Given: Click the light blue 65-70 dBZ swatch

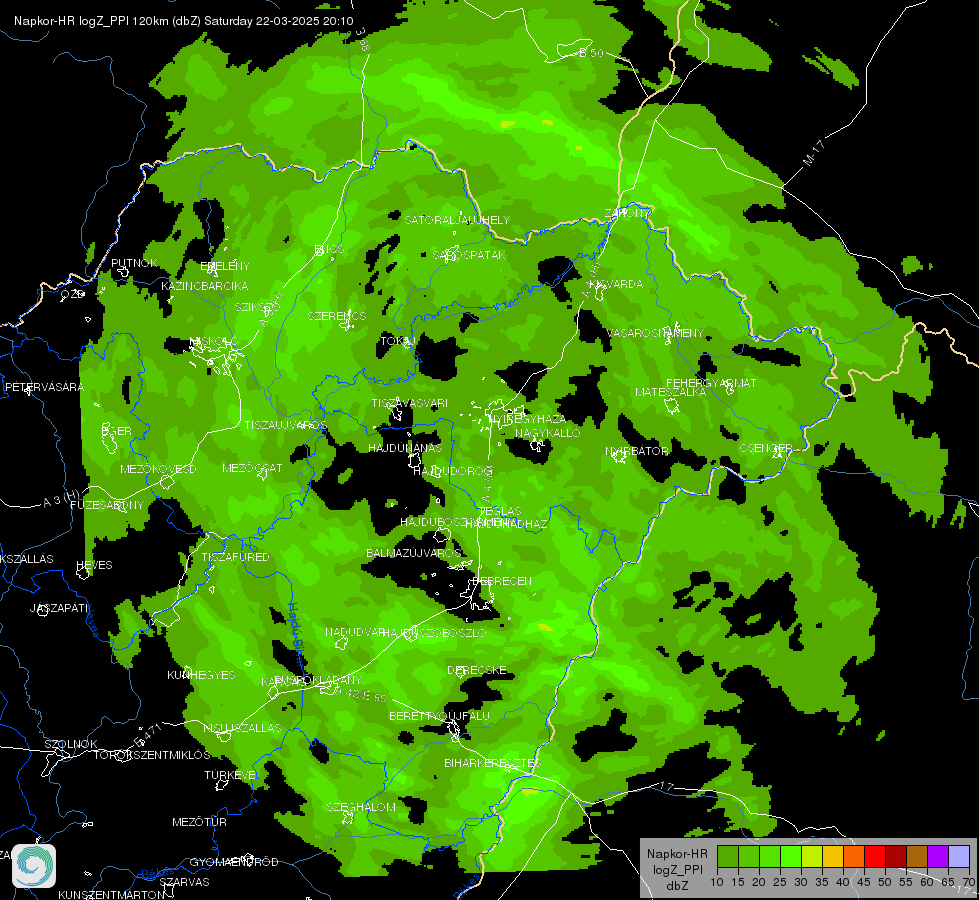Looking at the screenshot, I should [959, 856].
